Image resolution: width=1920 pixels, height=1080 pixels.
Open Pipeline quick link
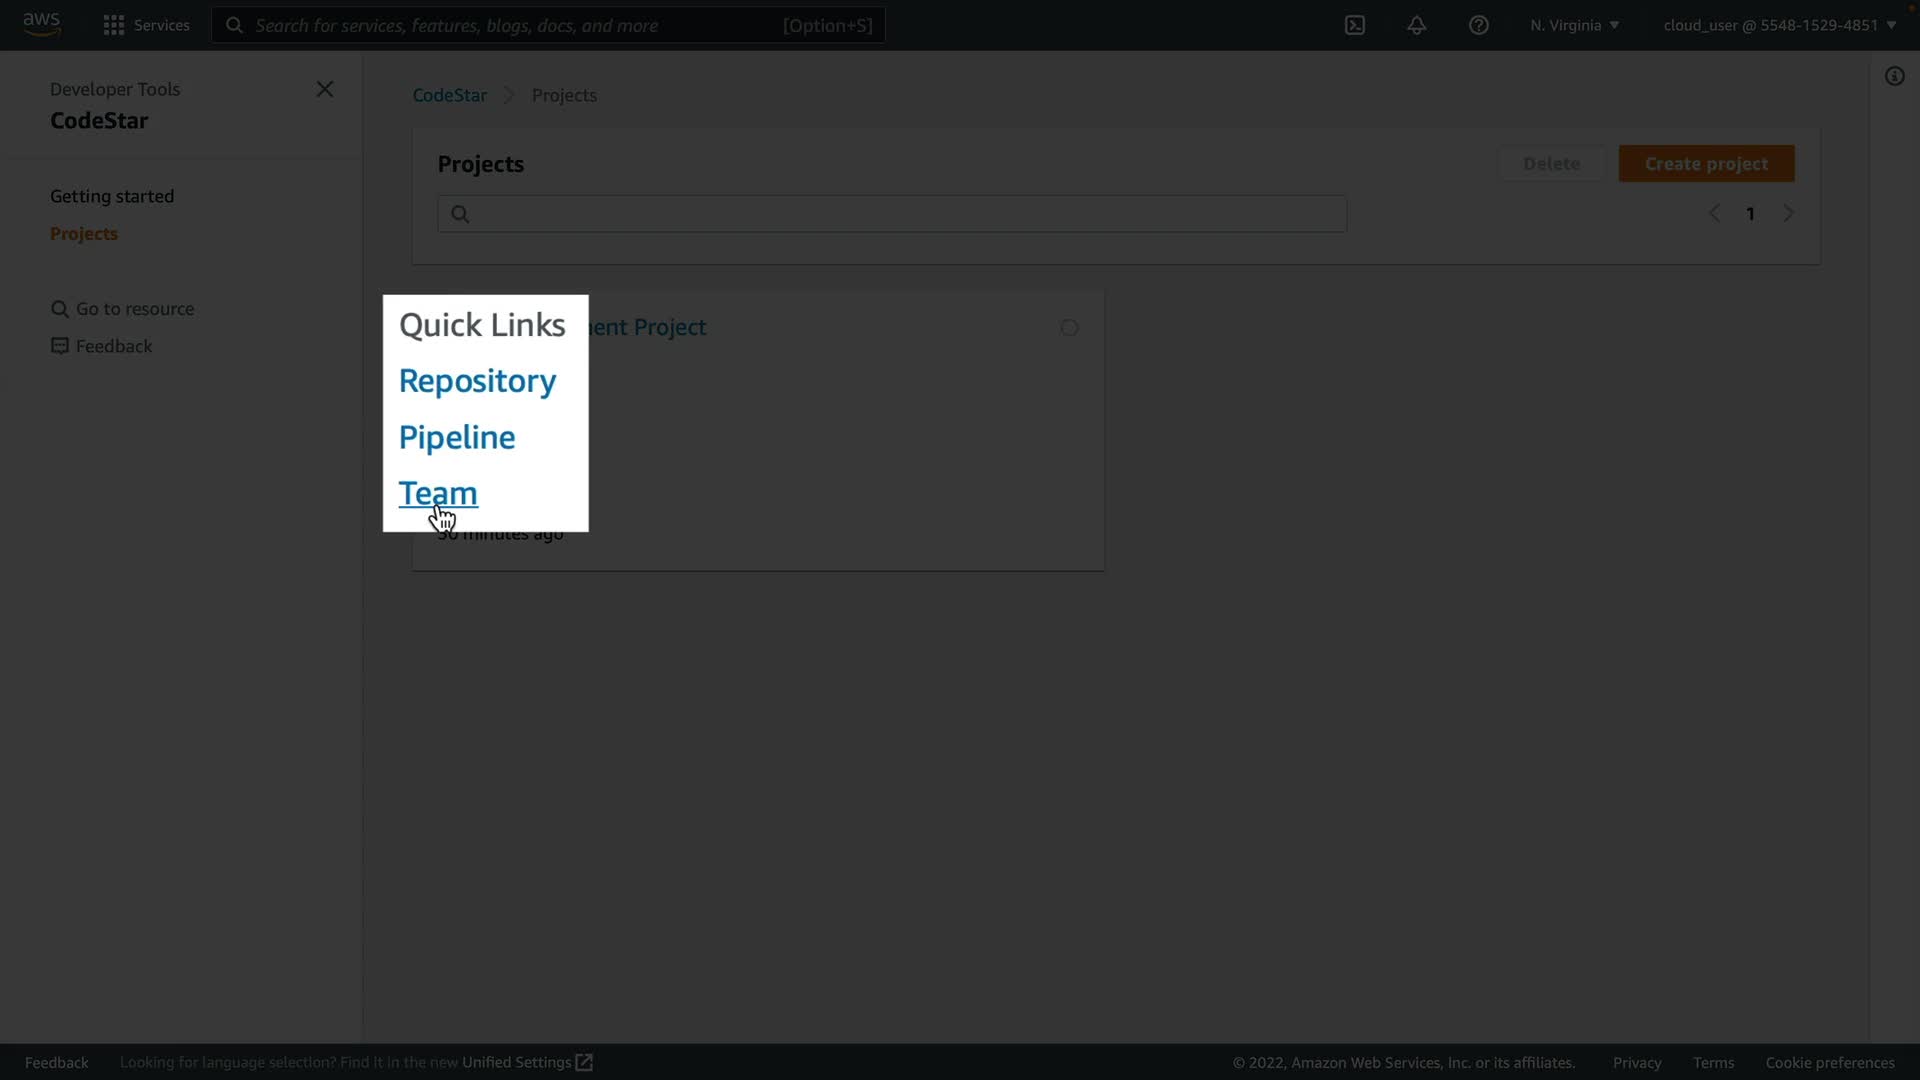pos(457,437)
